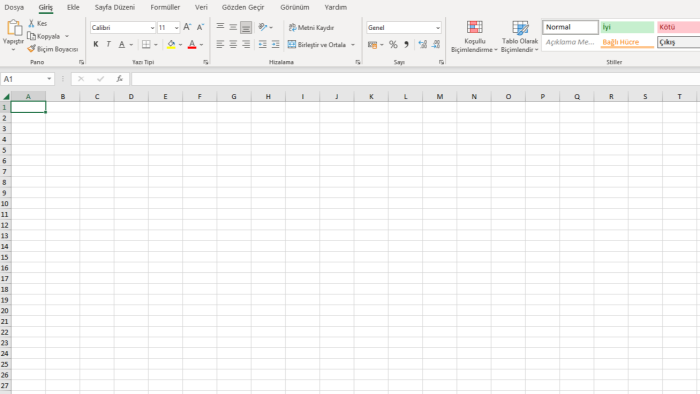
Task: Click Birleştir ve Ortala merge button
Action: (x=317, y=45)
